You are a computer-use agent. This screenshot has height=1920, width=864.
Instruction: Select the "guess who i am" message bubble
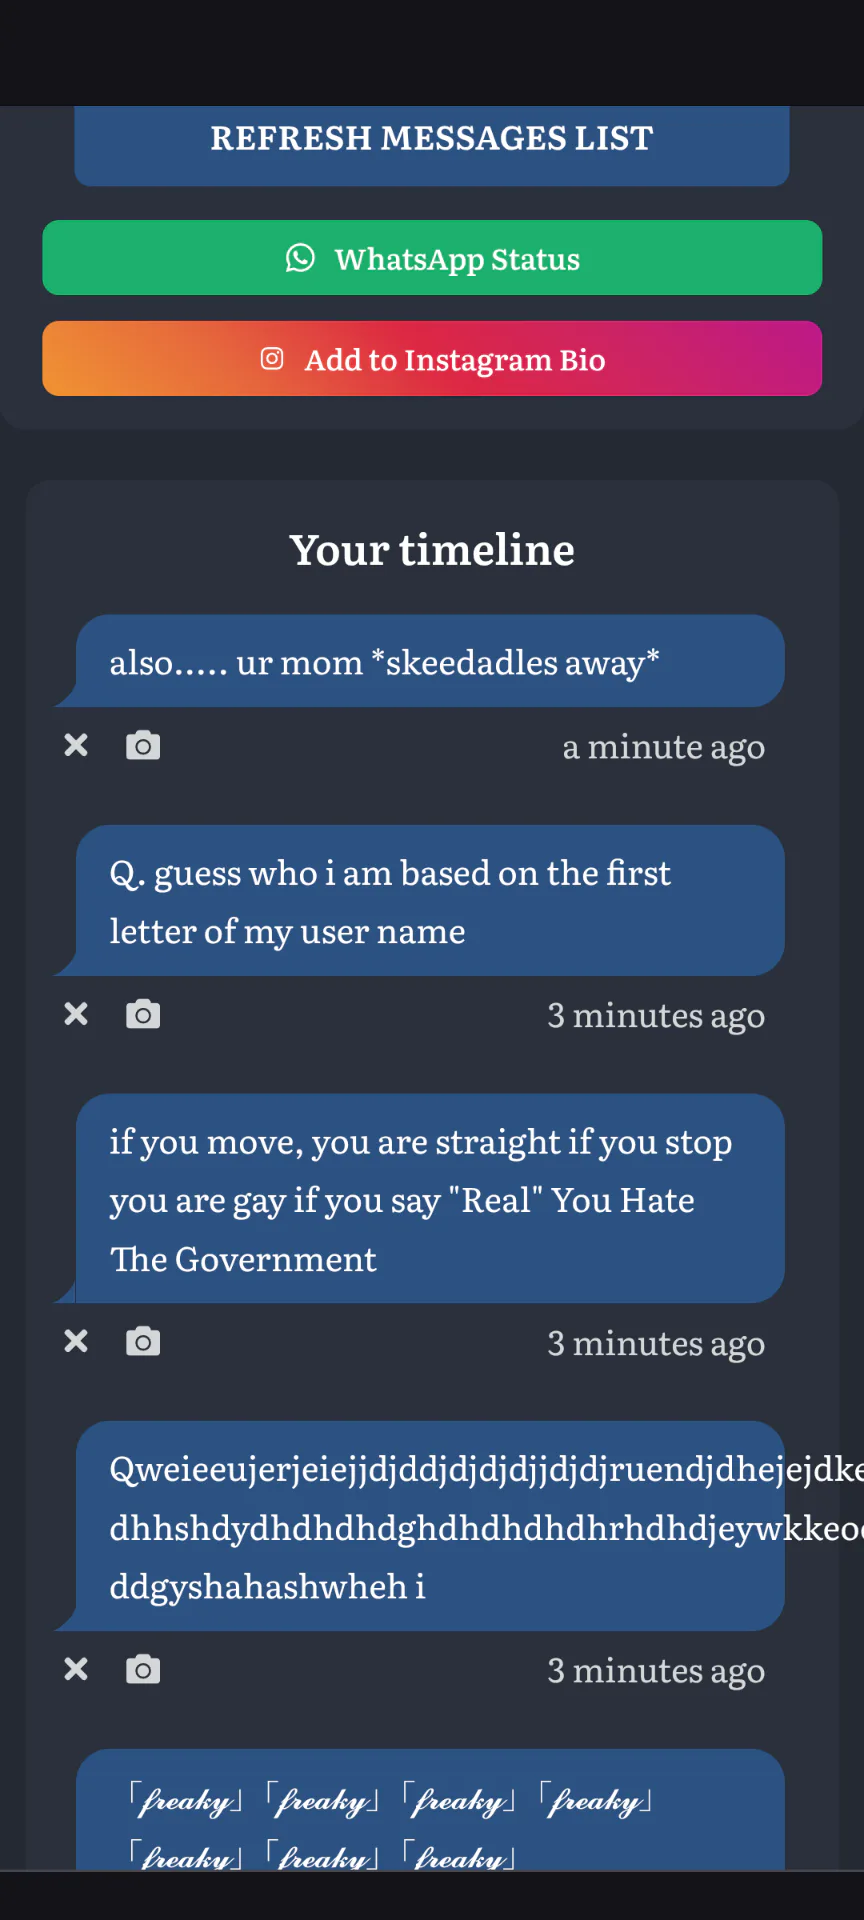430,900
